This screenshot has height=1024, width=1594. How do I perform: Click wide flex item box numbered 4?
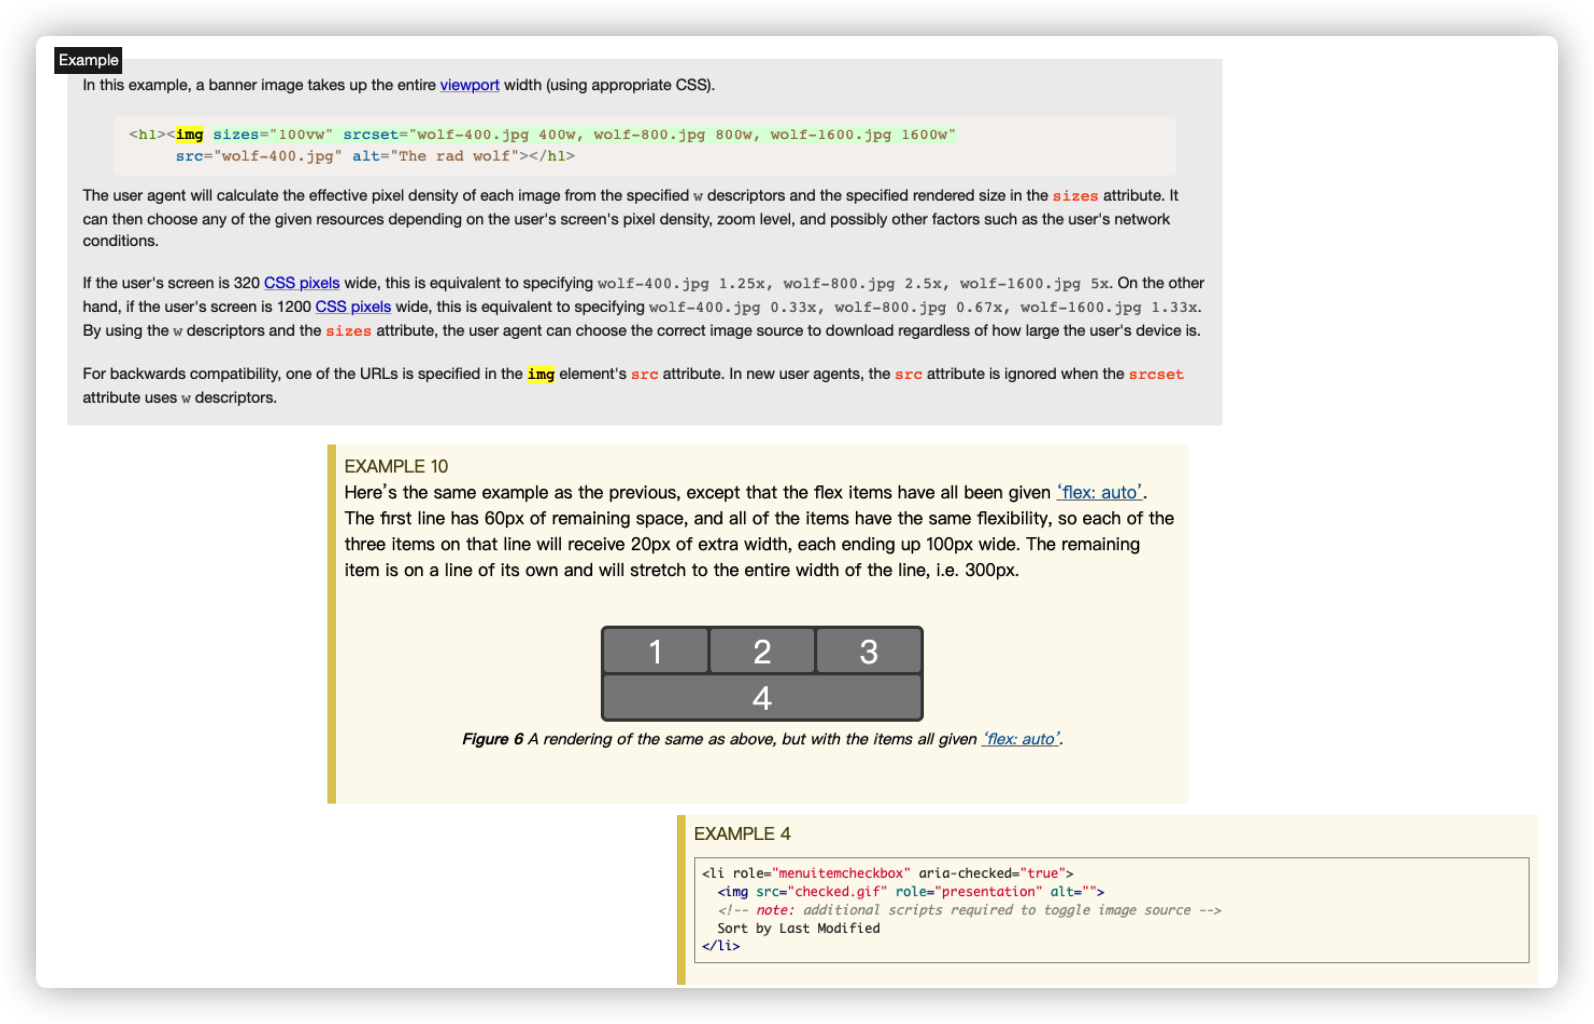pyautogui.click(x=762, y=698)
